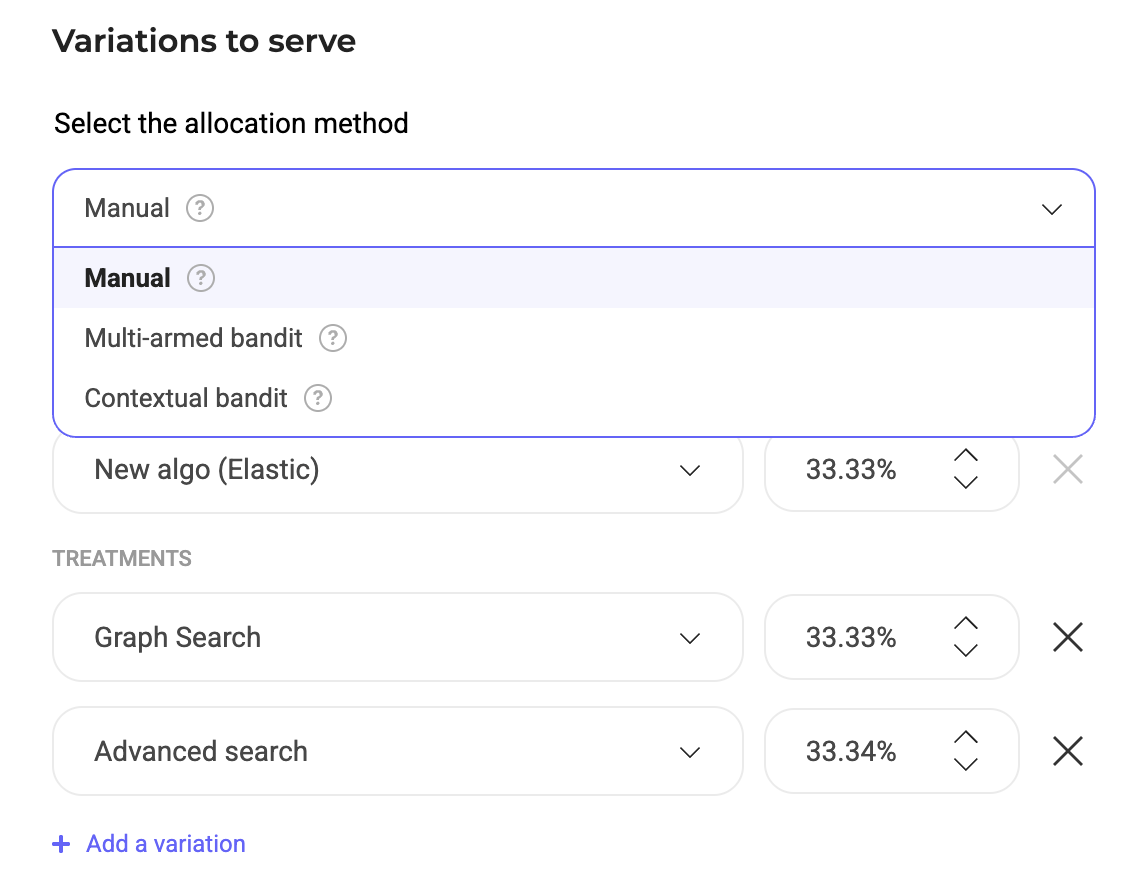This screenshot has height=876, width=1138.
Task: Remove the New algo (Elastic) variation
Action: tap(1067, 469)
